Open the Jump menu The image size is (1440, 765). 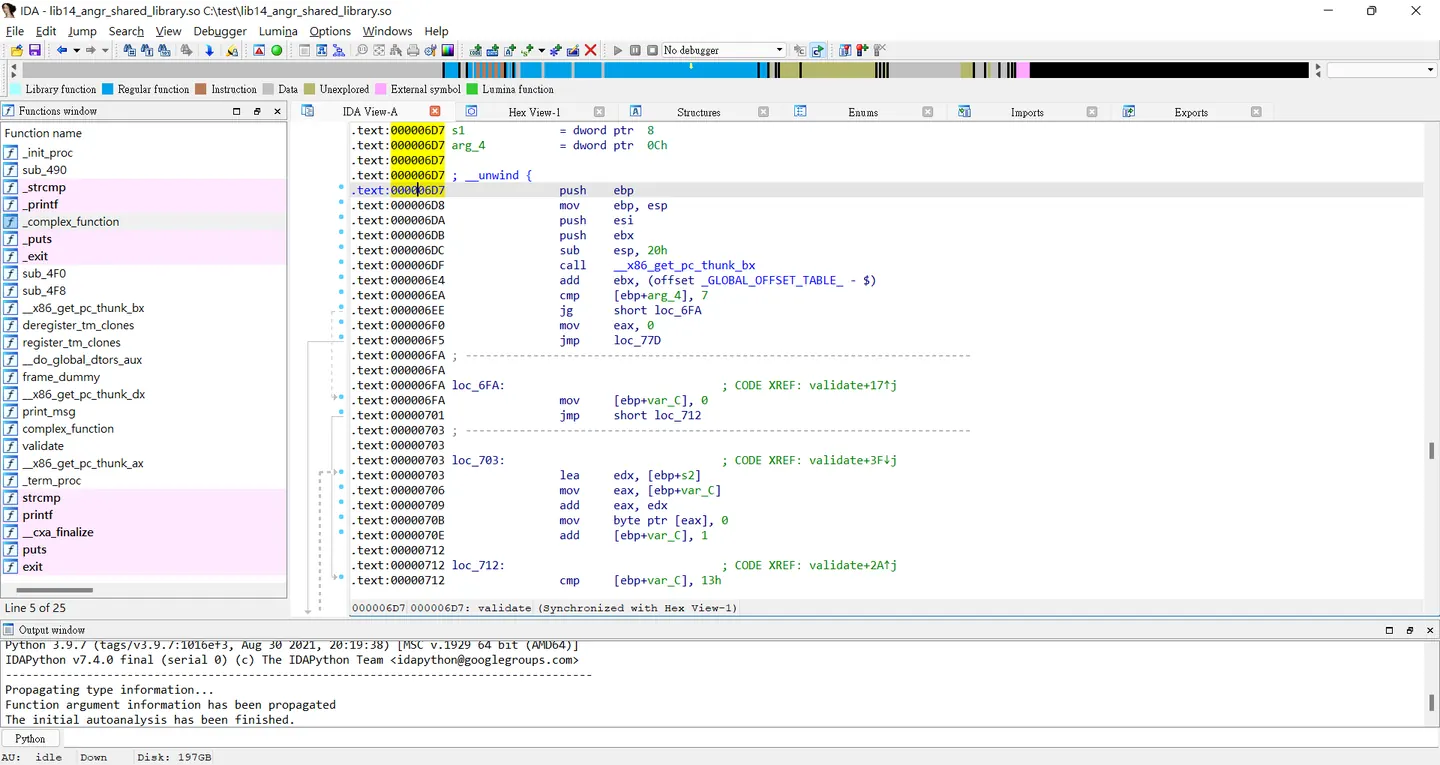tap(82, 31)
